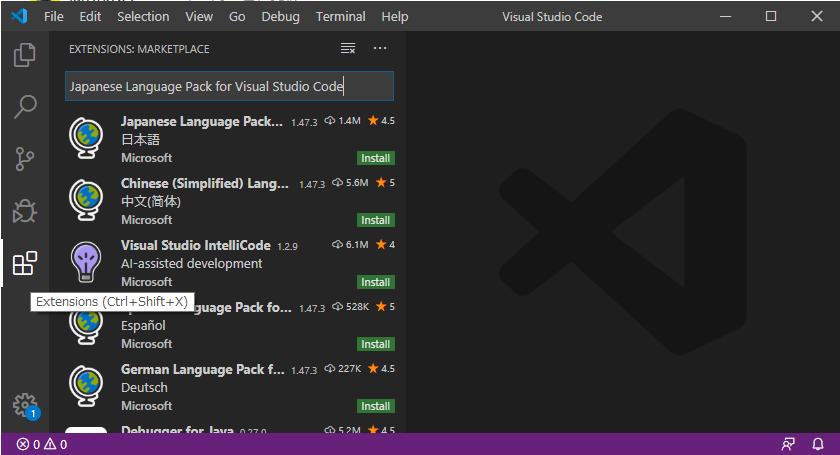Click AI-assisted development description

coord(192,264)
